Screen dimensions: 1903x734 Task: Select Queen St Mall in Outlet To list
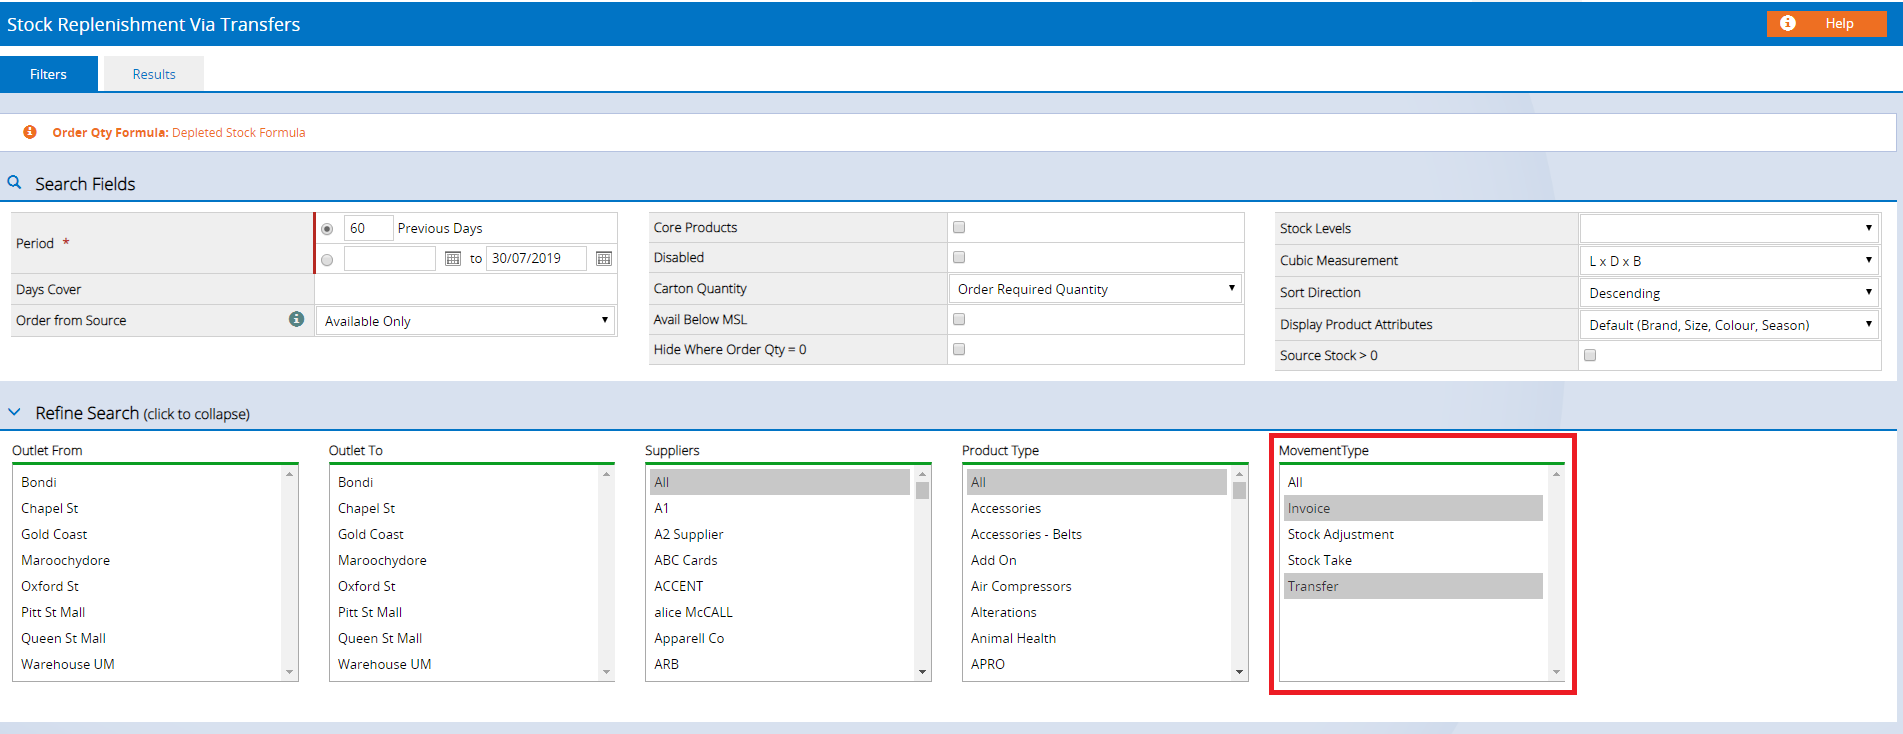(x=464, y=638)
